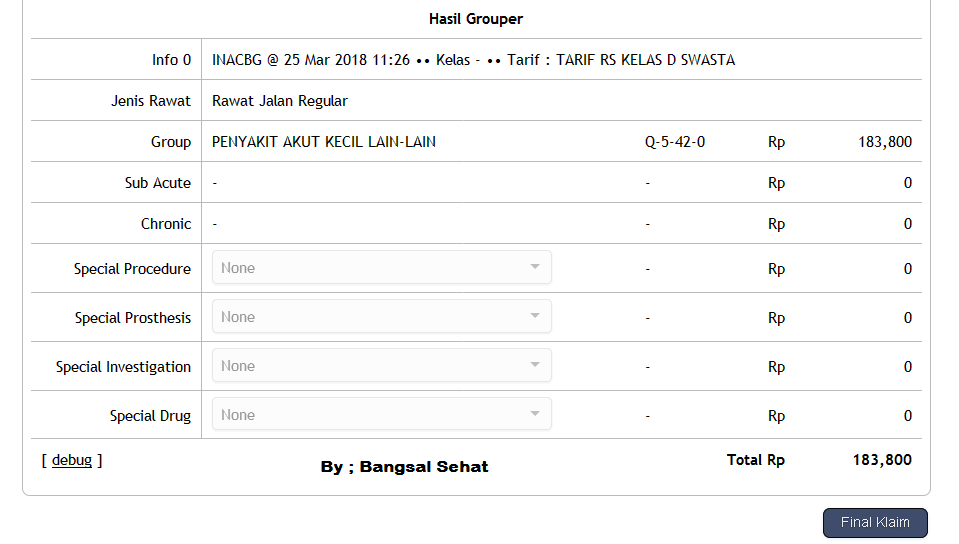Click the Group row tariff amount 183,800
Viewport: 959px width, 544px height.
884,142
